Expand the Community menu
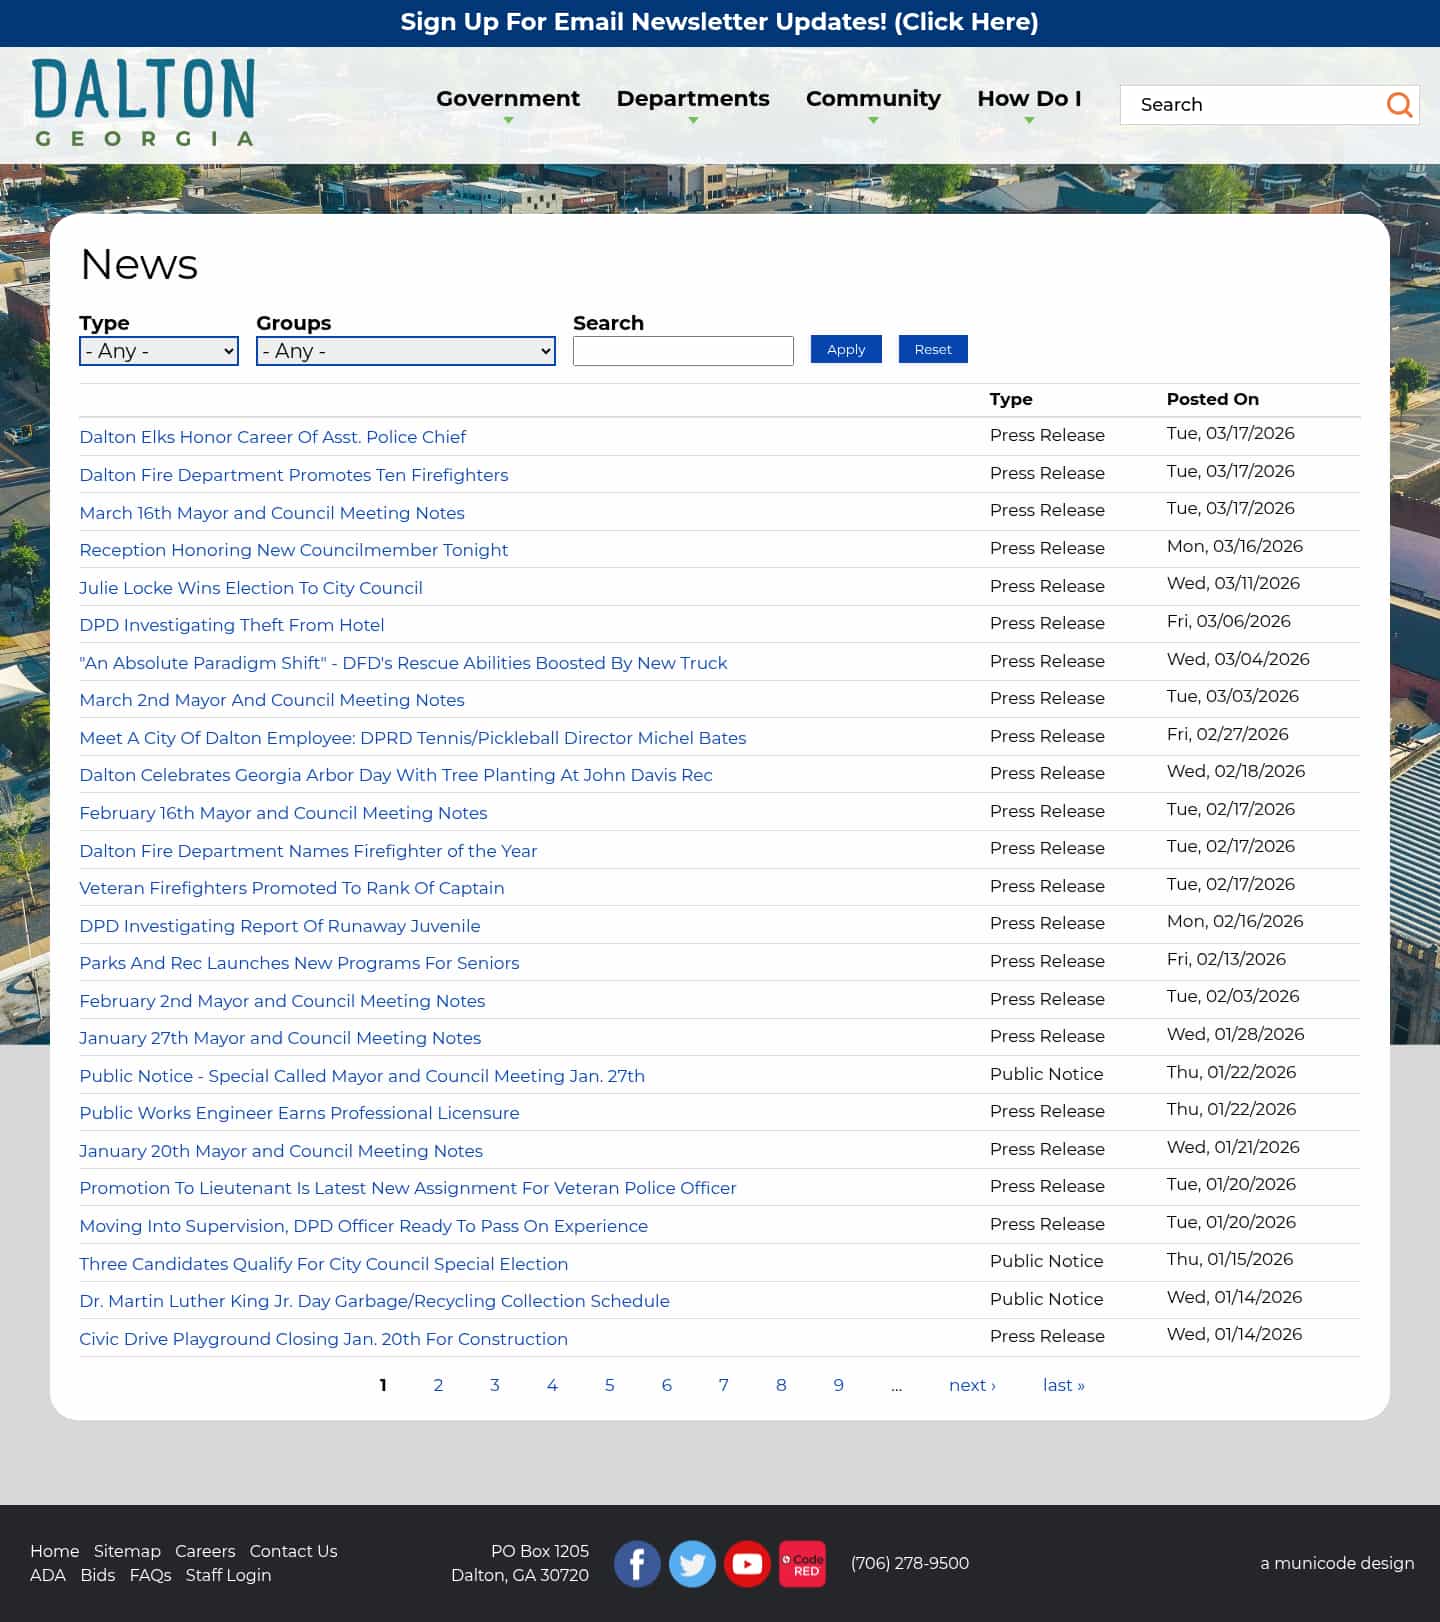The image size is (1440, 1622). tap(873, 99)
